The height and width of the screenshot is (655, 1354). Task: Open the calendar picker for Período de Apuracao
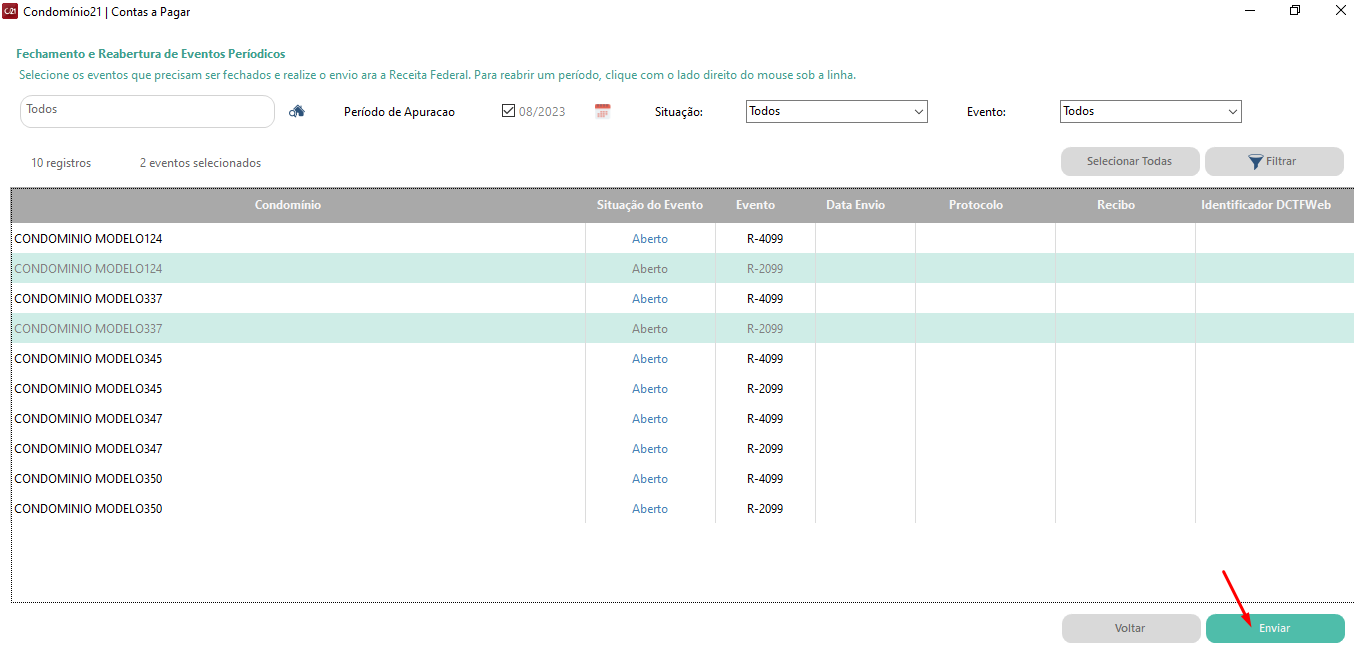pos(602,111)
